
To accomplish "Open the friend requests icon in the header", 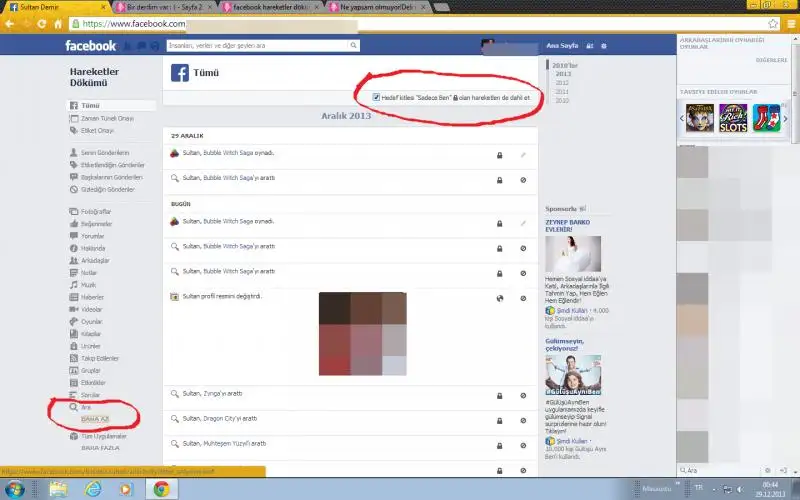I will [128, 46].
